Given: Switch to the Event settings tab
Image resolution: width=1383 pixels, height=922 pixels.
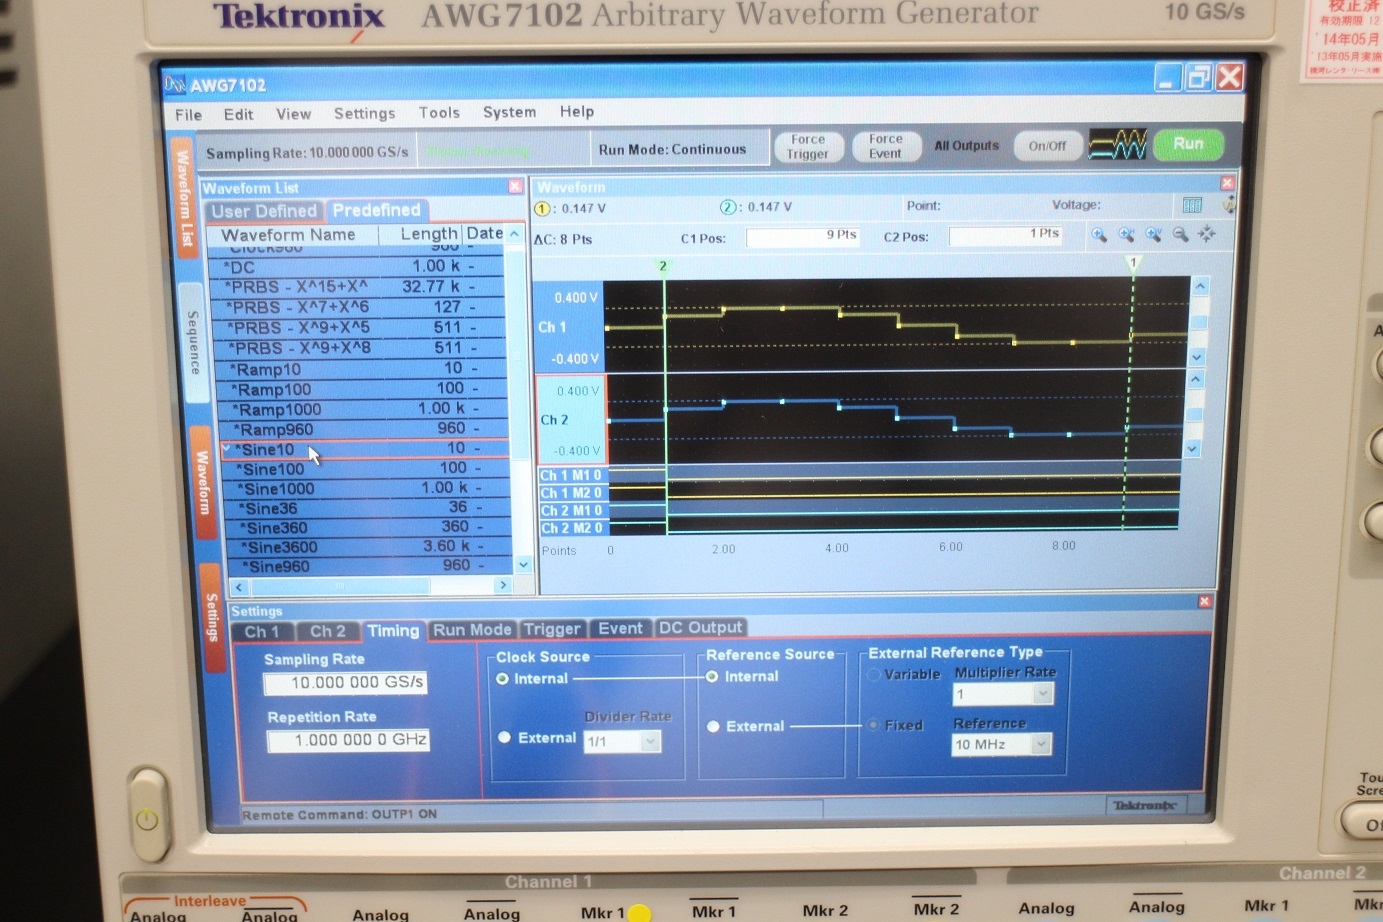Looking at the screenshot, I should (620, 628).
